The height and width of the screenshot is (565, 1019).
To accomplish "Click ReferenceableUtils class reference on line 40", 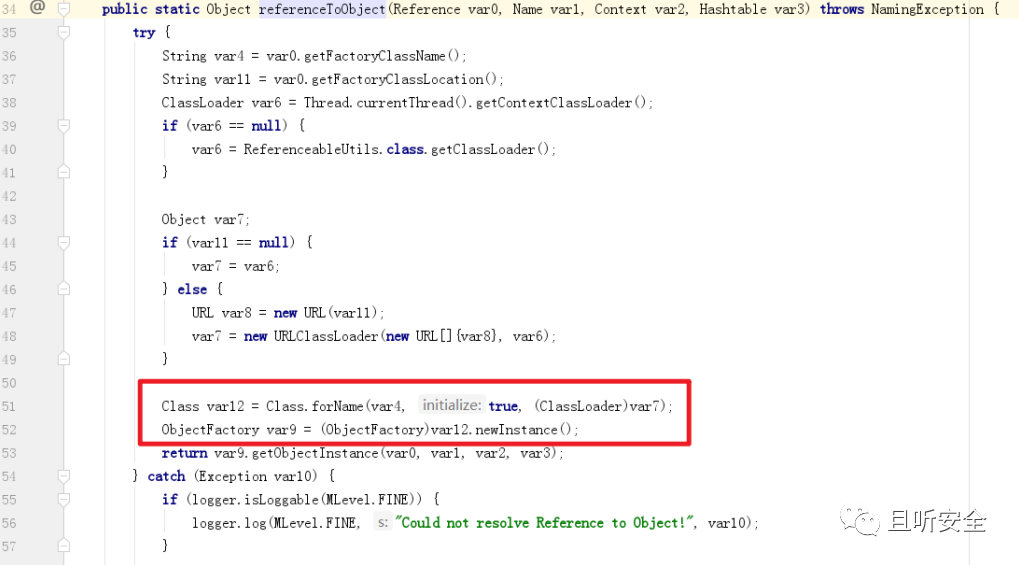I will pos(312,150).
